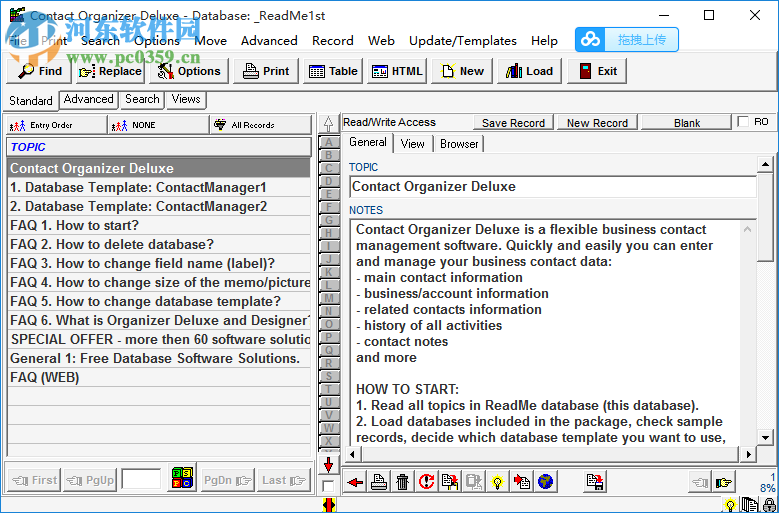Switch to the Advanced toolbar tab

click(88, 99)
